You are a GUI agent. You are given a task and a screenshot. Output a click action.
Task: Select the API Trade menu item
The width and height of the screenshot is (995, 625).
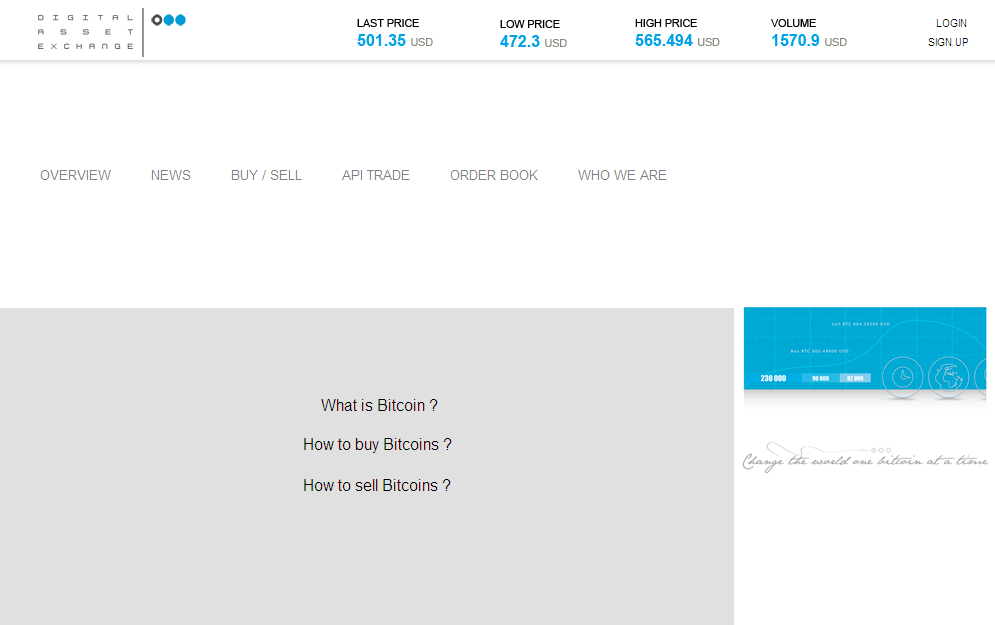pyautogui.click(x=376, y=175)
